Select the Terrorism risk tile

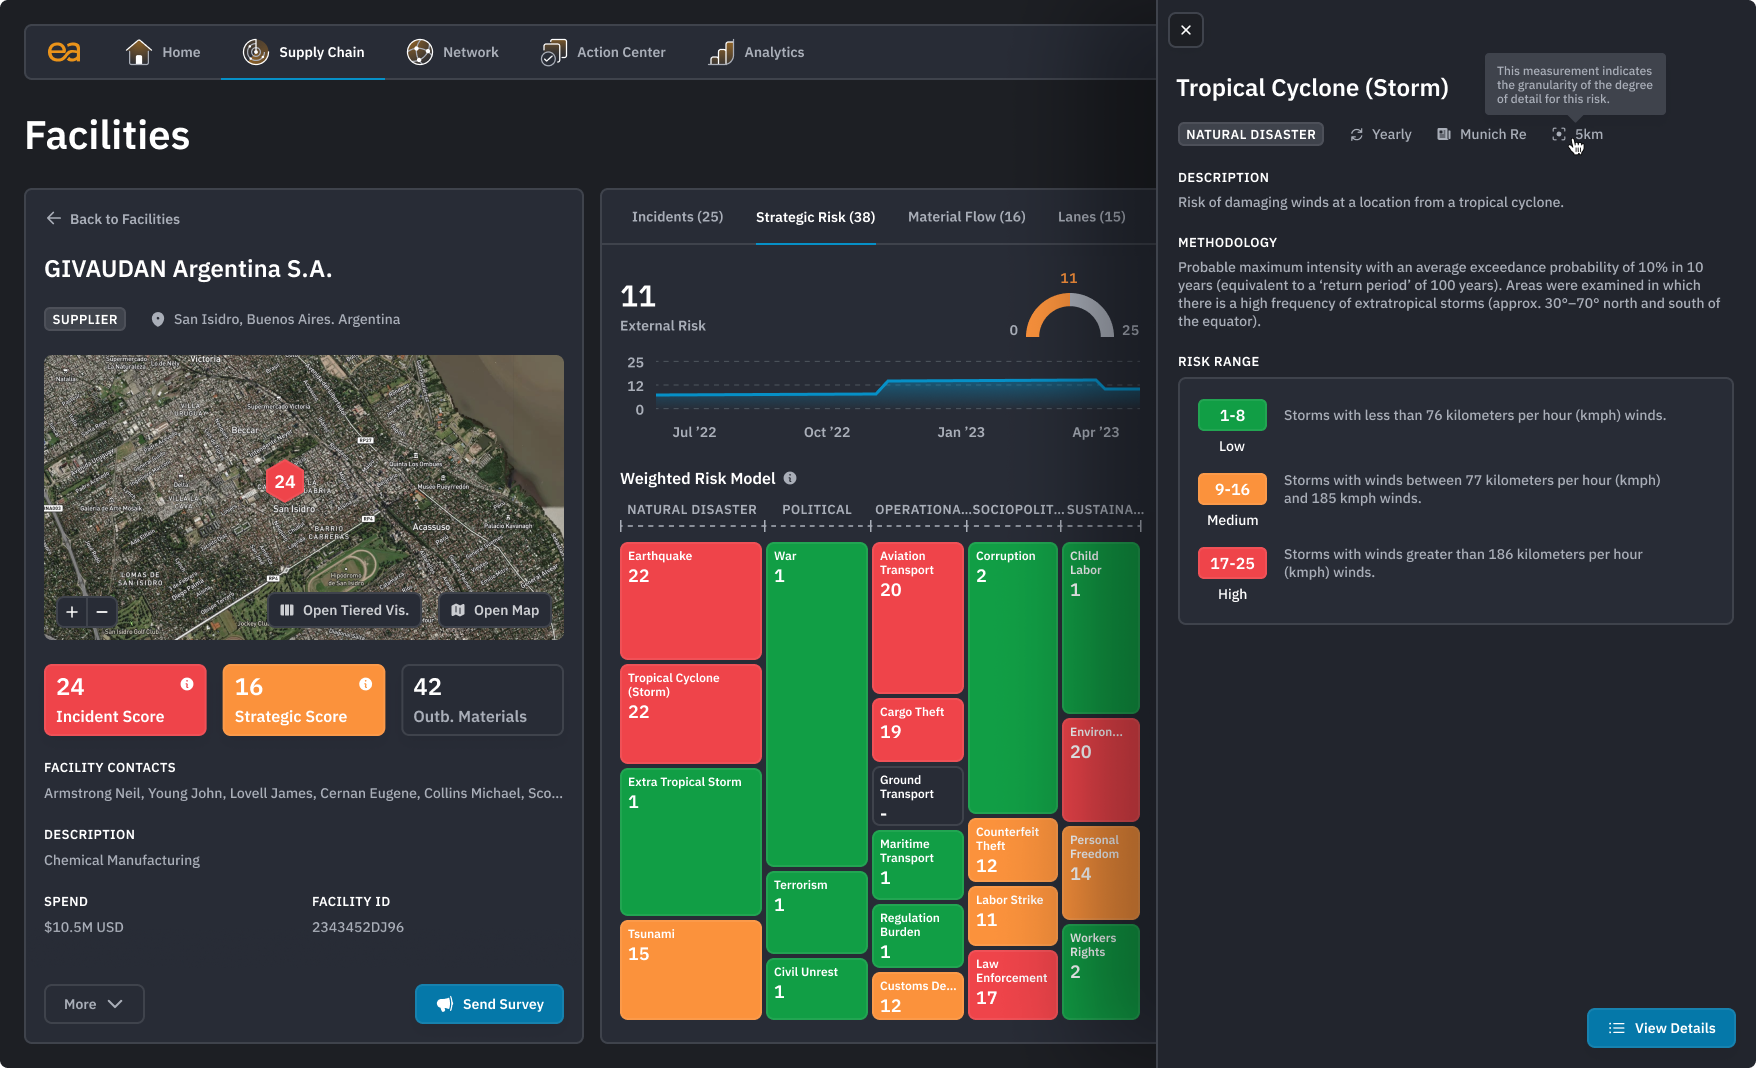(x=817, y=912)
